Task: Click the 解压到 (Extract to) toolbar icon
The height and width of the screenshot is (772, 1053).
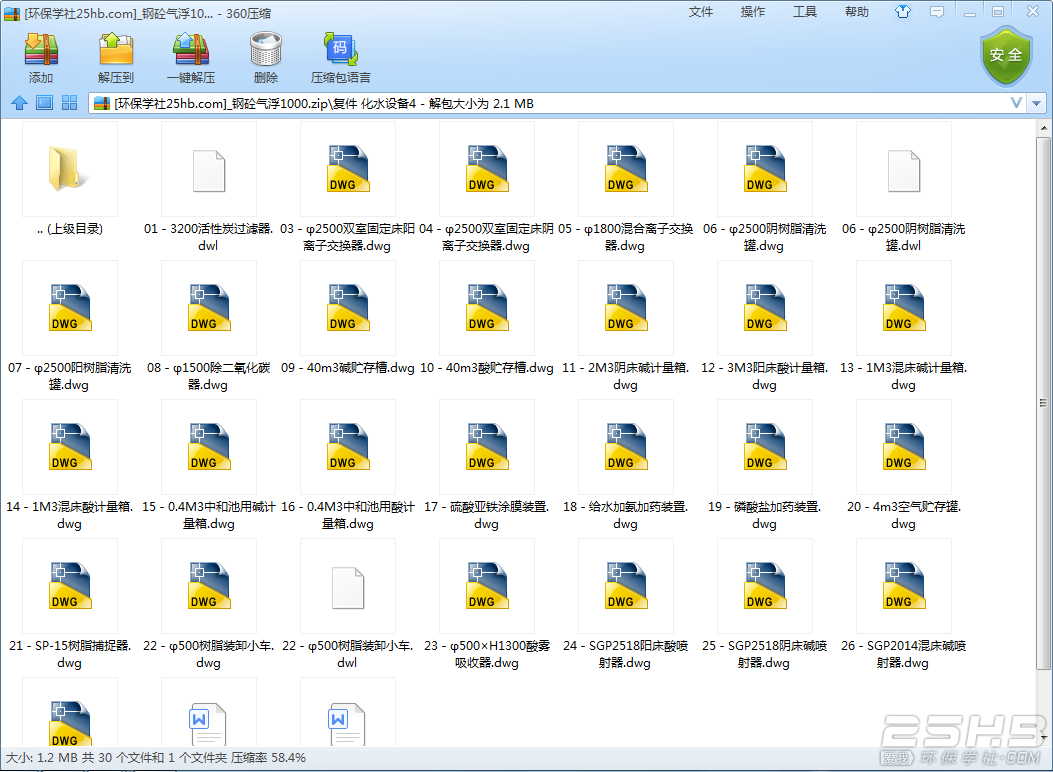Action: [x=116, y=49]
